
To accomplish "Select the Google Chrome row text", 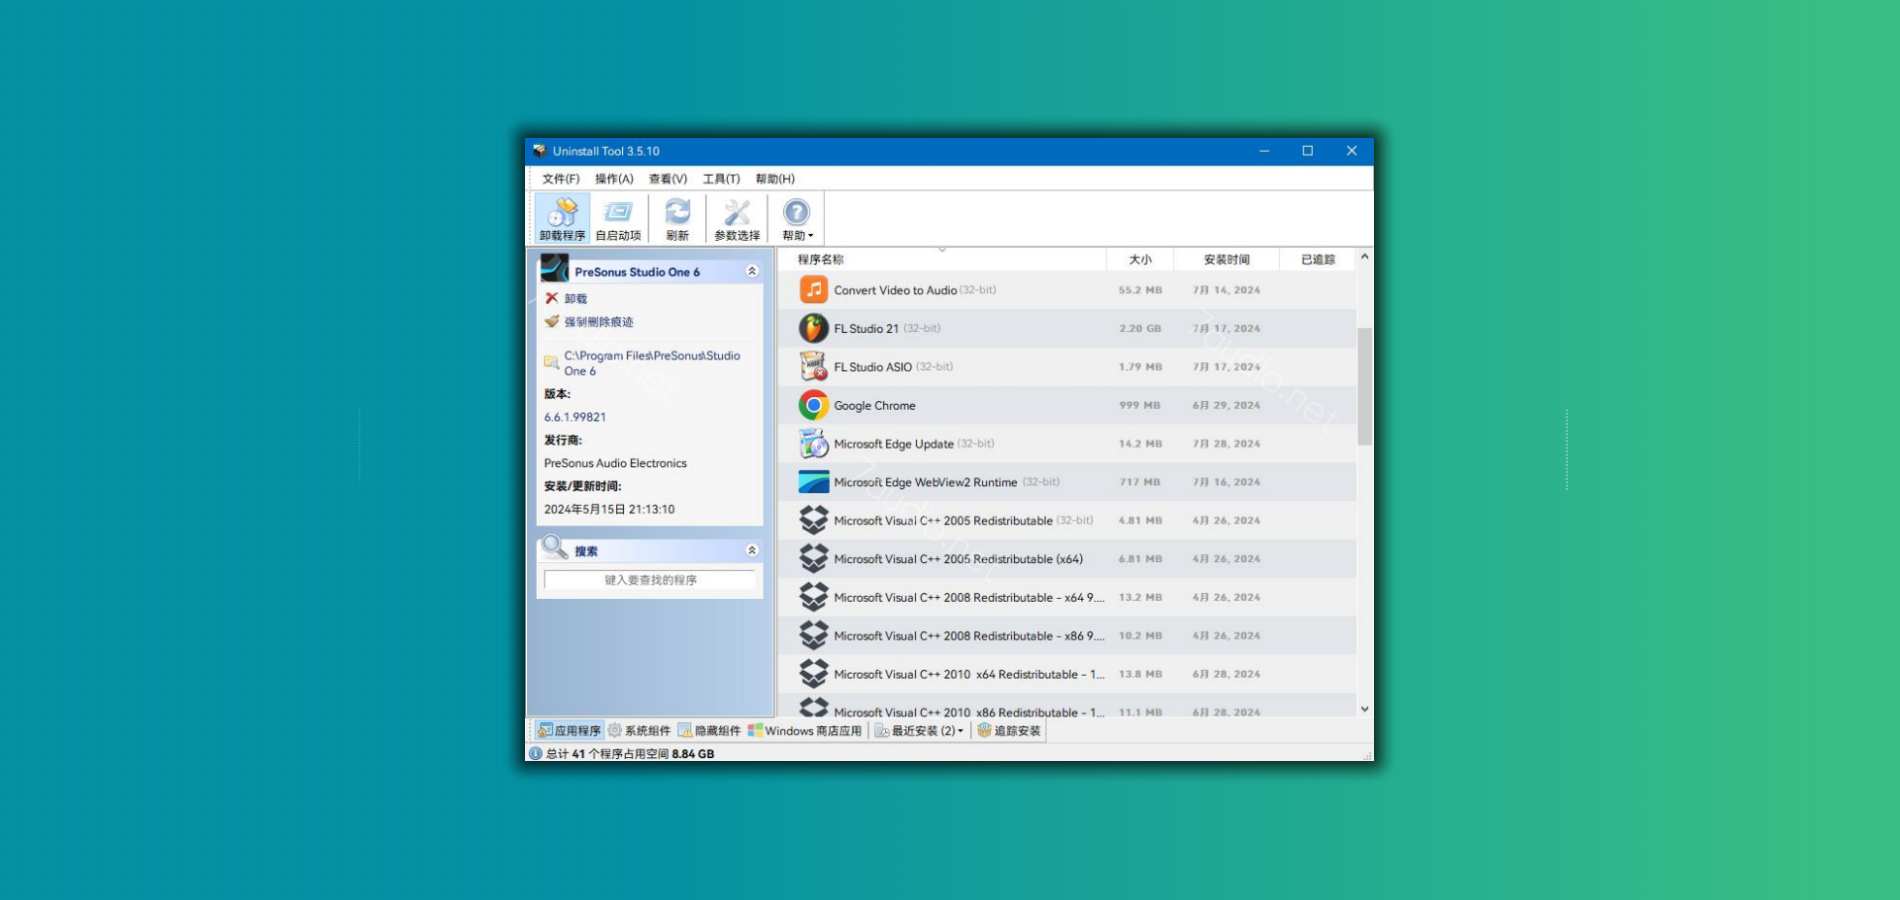I will click(x=875, y=406).
